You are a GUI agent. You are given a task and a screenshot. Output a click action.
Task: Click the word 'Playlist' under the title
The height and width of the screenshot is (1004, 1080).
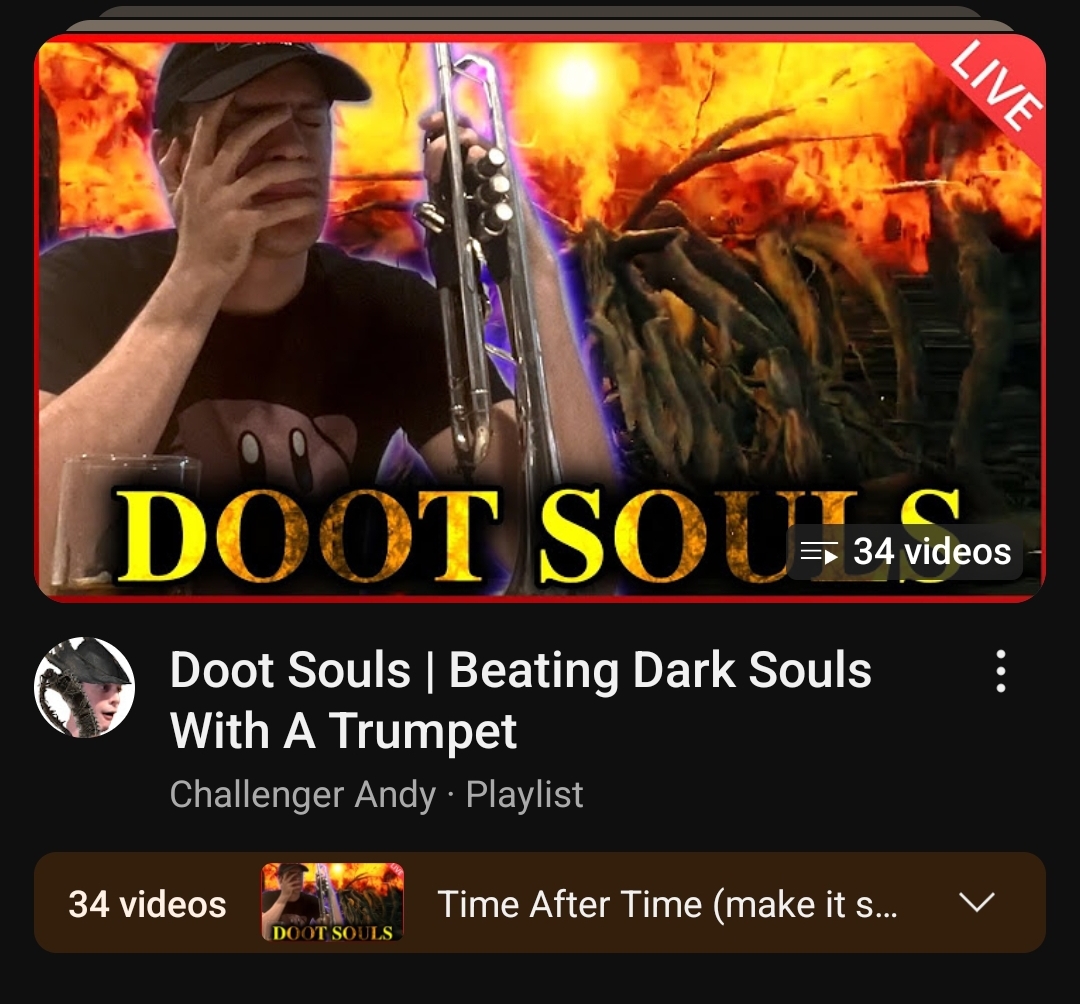pos(525,795)
